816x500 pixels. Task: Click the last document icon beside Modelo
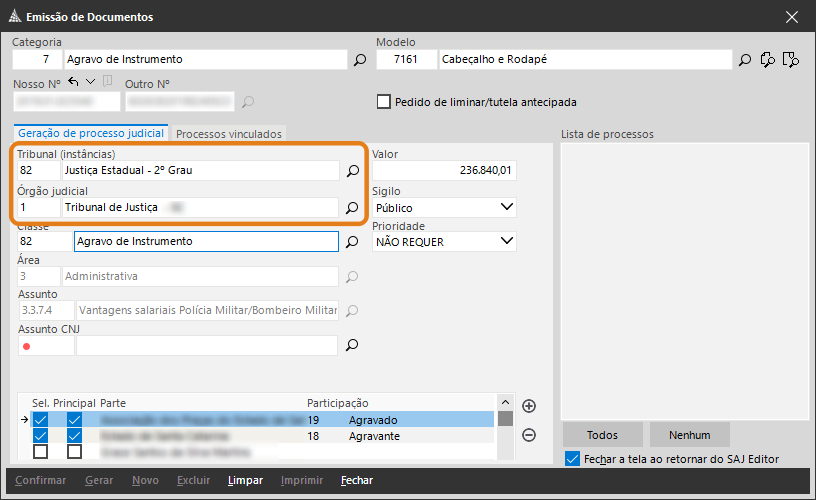(790, 60)
